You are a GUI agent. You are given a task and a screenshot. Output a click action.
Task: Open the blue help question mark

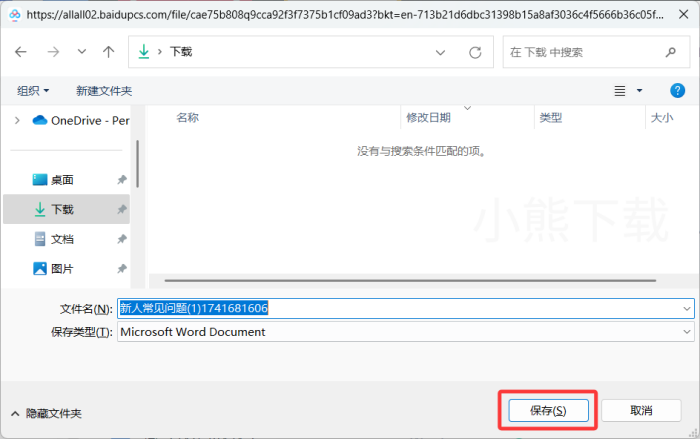click(677, 91)
